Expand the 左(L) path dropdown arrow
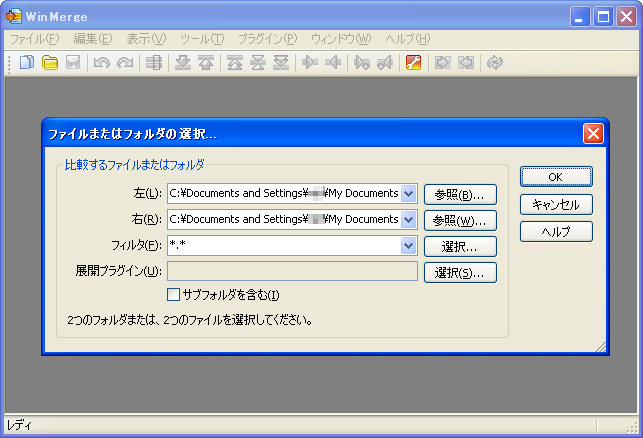This screenshot has width=643, height=438. (408, 194)
